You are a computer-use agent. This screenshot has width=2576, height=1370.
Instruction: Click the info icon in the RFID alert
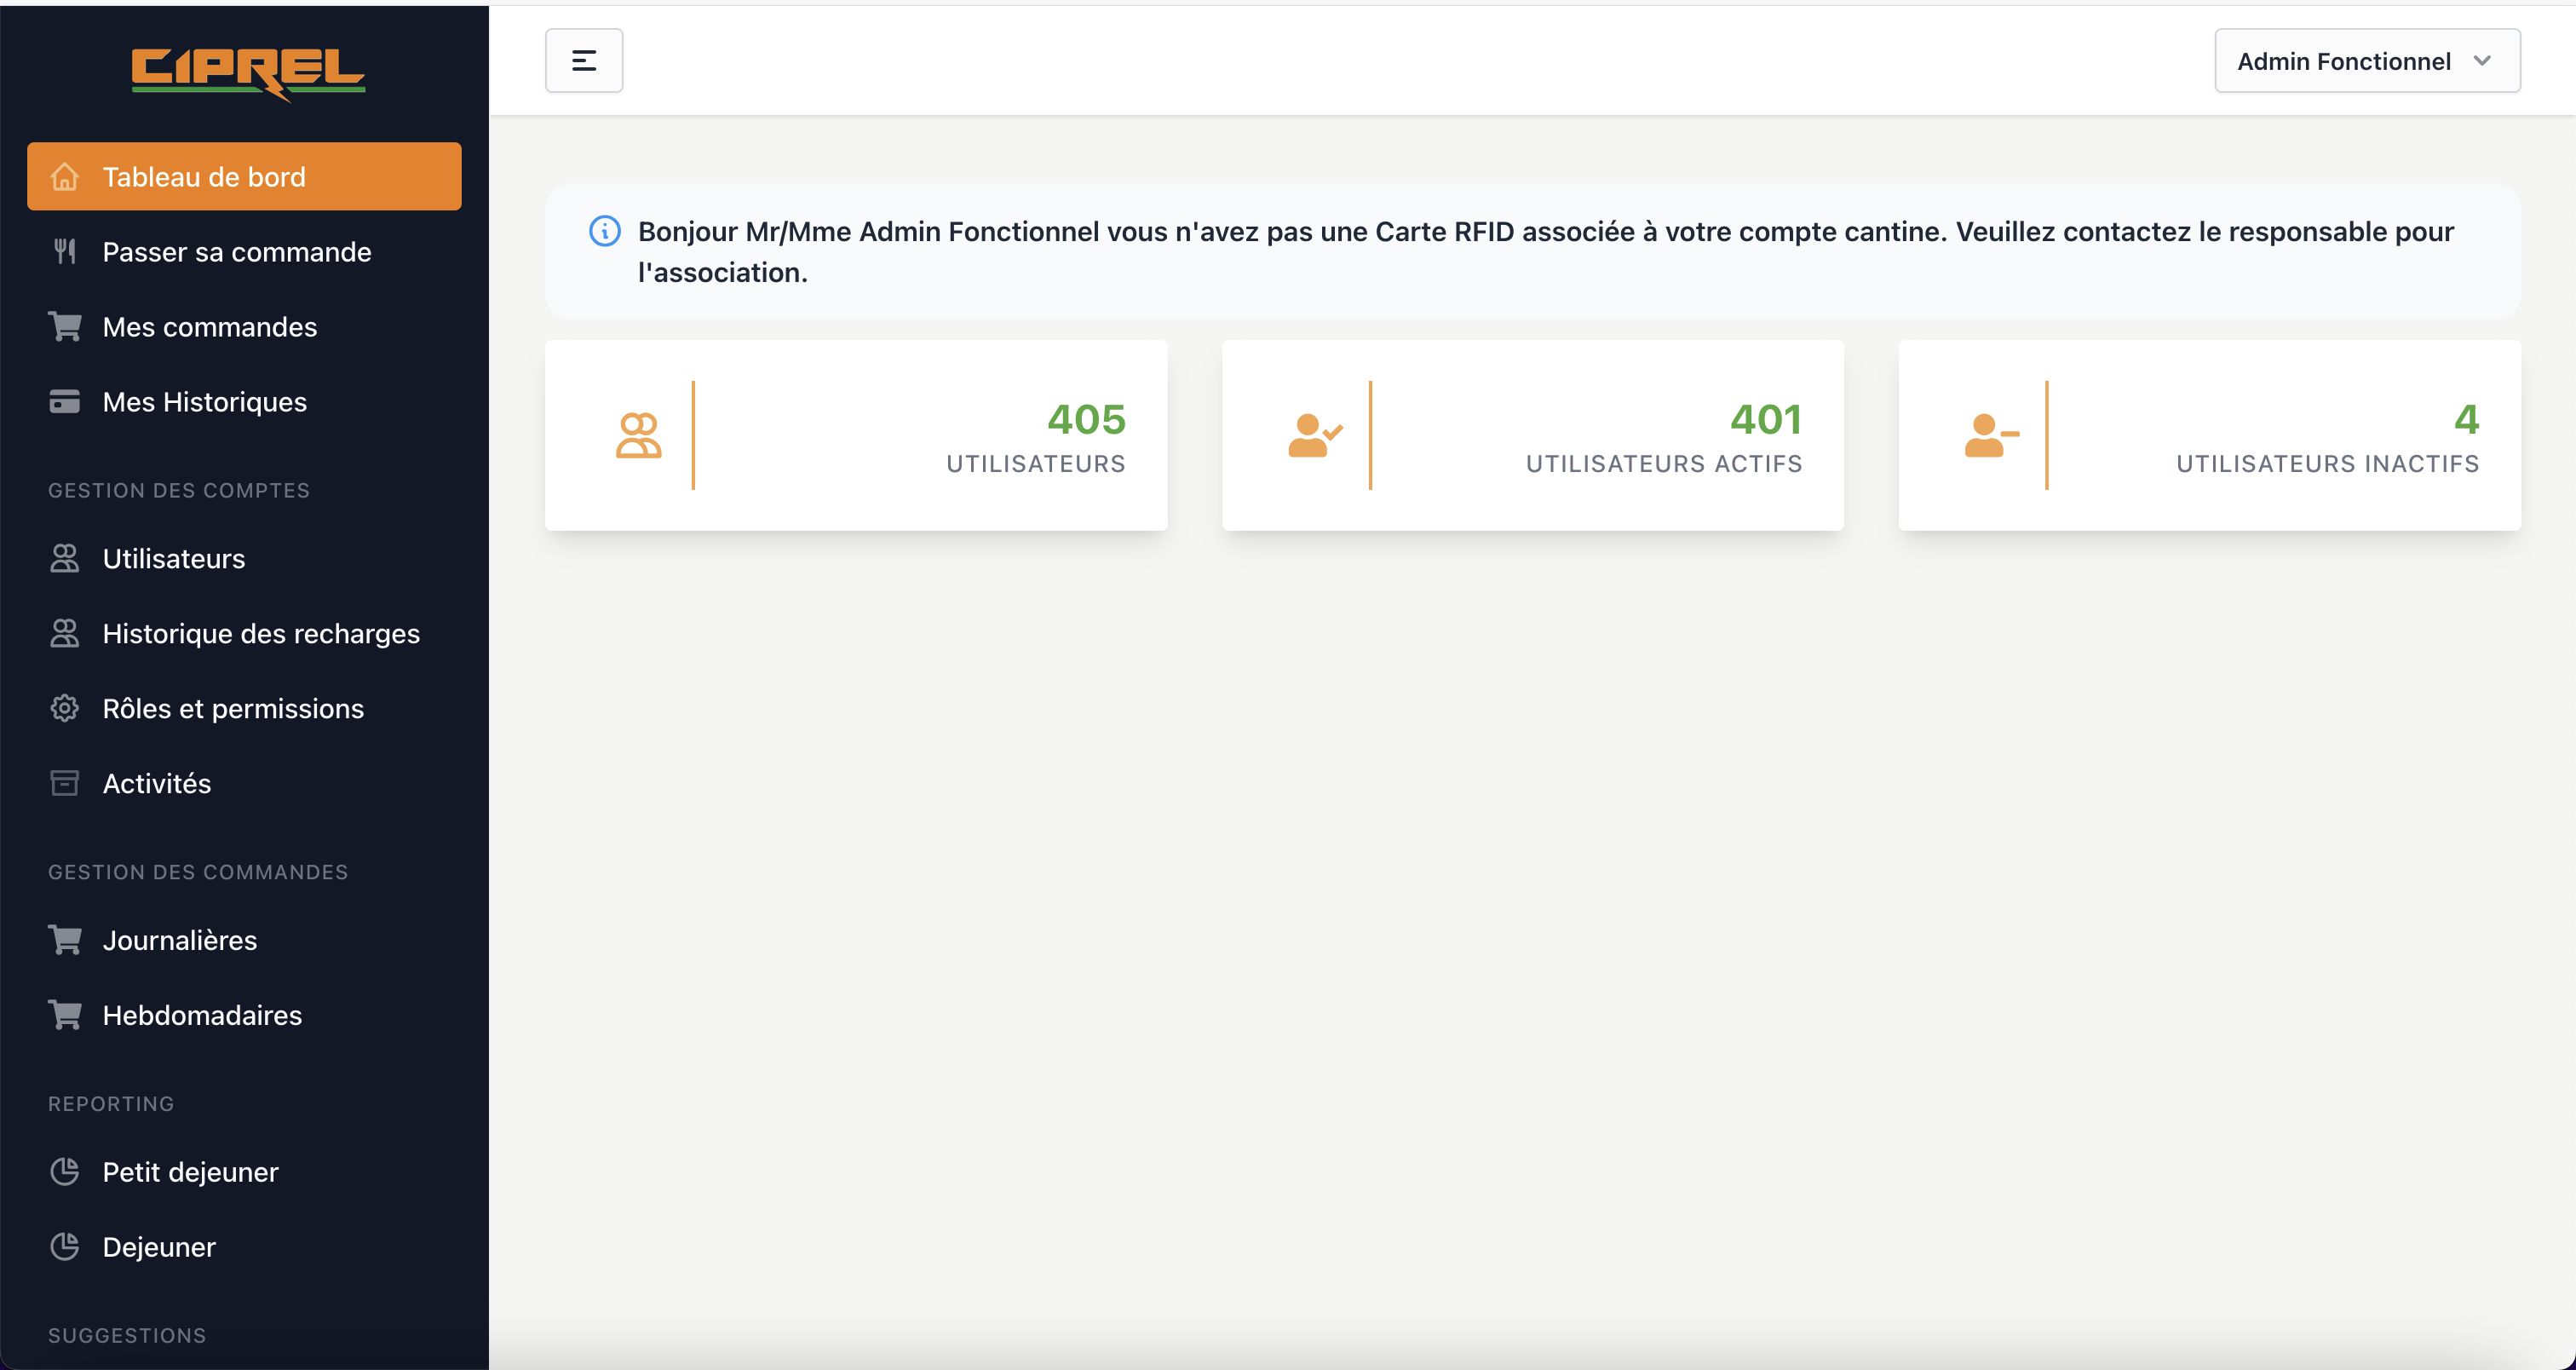604,231
